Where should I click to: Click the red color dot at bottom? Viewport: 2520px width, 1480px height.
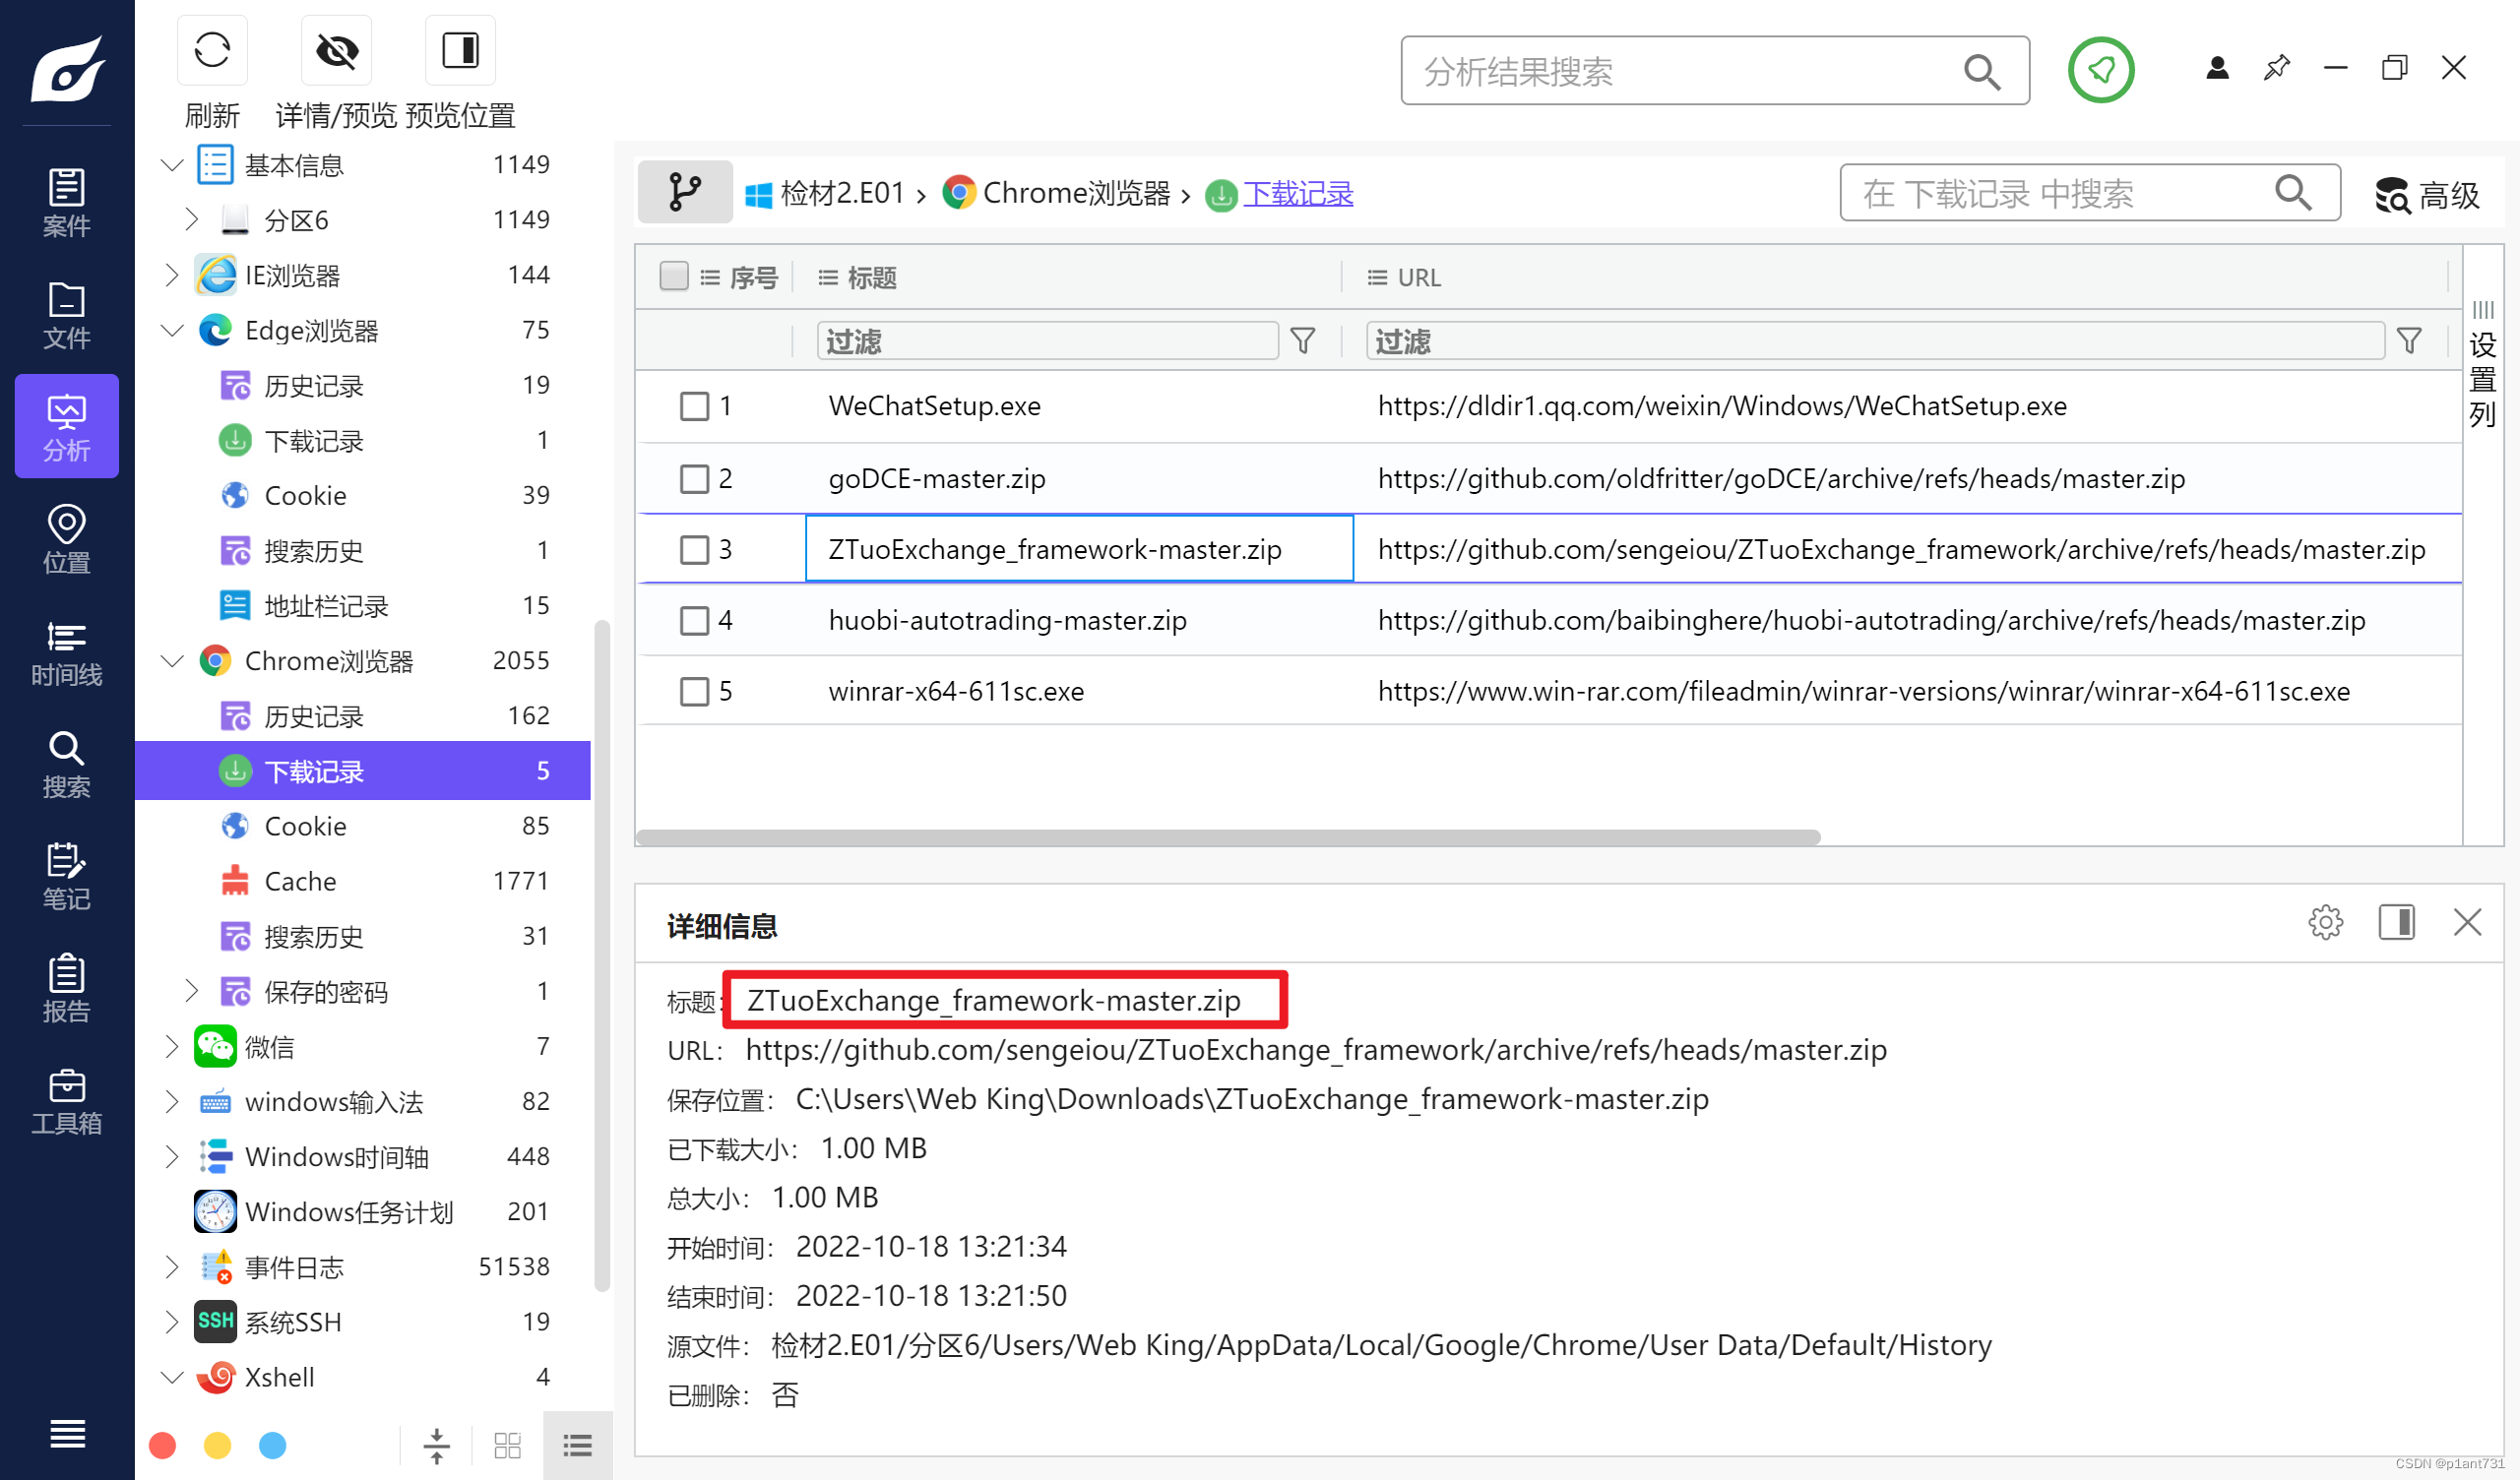(x=162, y=1445)
